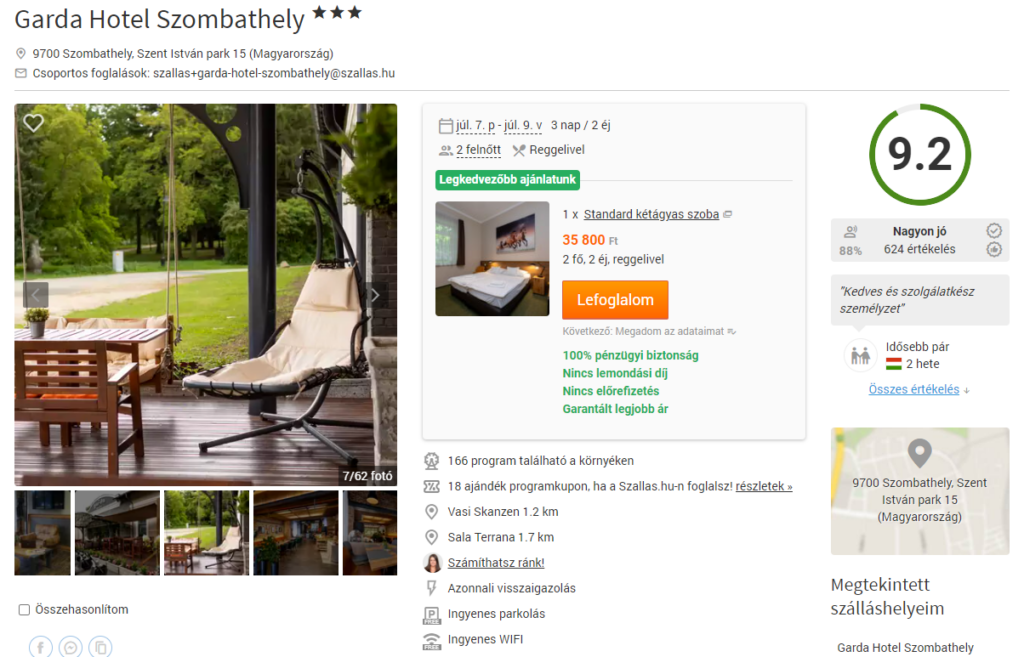Change the júl. 9. v check-out date
The width and height of the screenshot is (1024, 657).
[523, 125]
